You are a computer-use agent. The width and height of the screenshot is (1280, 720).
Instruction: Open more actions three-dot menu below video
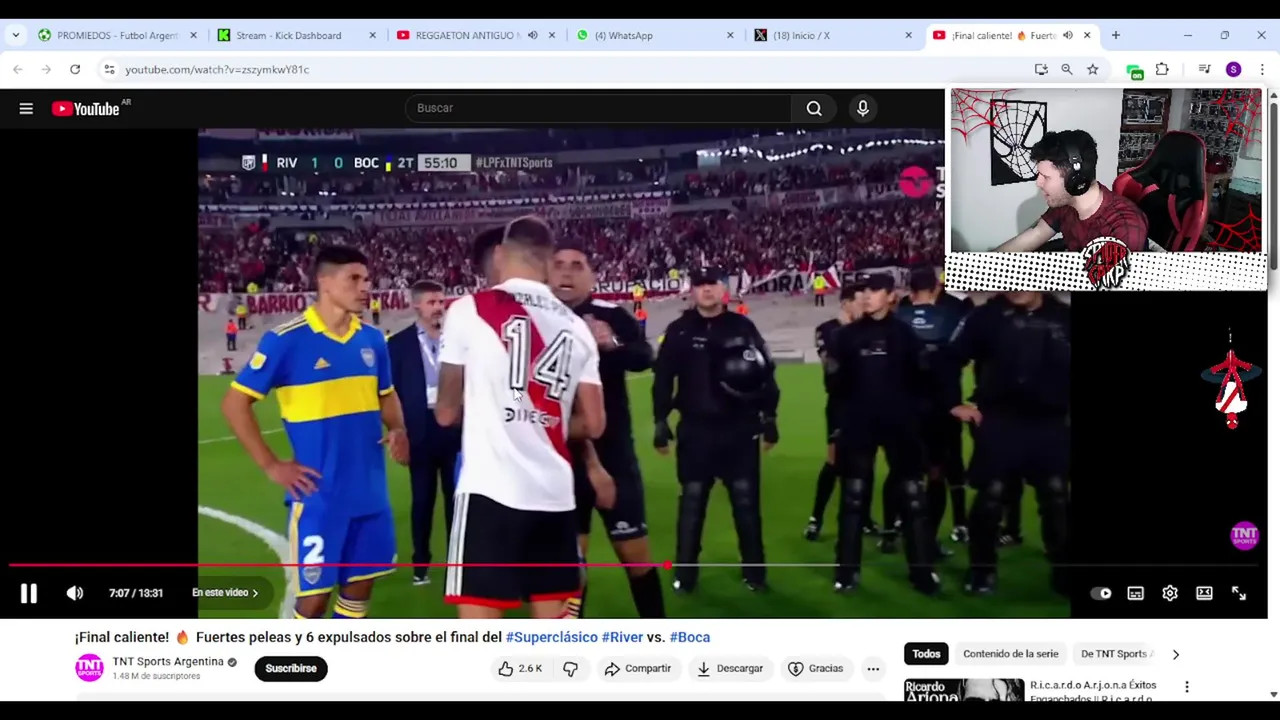[873, 668]
